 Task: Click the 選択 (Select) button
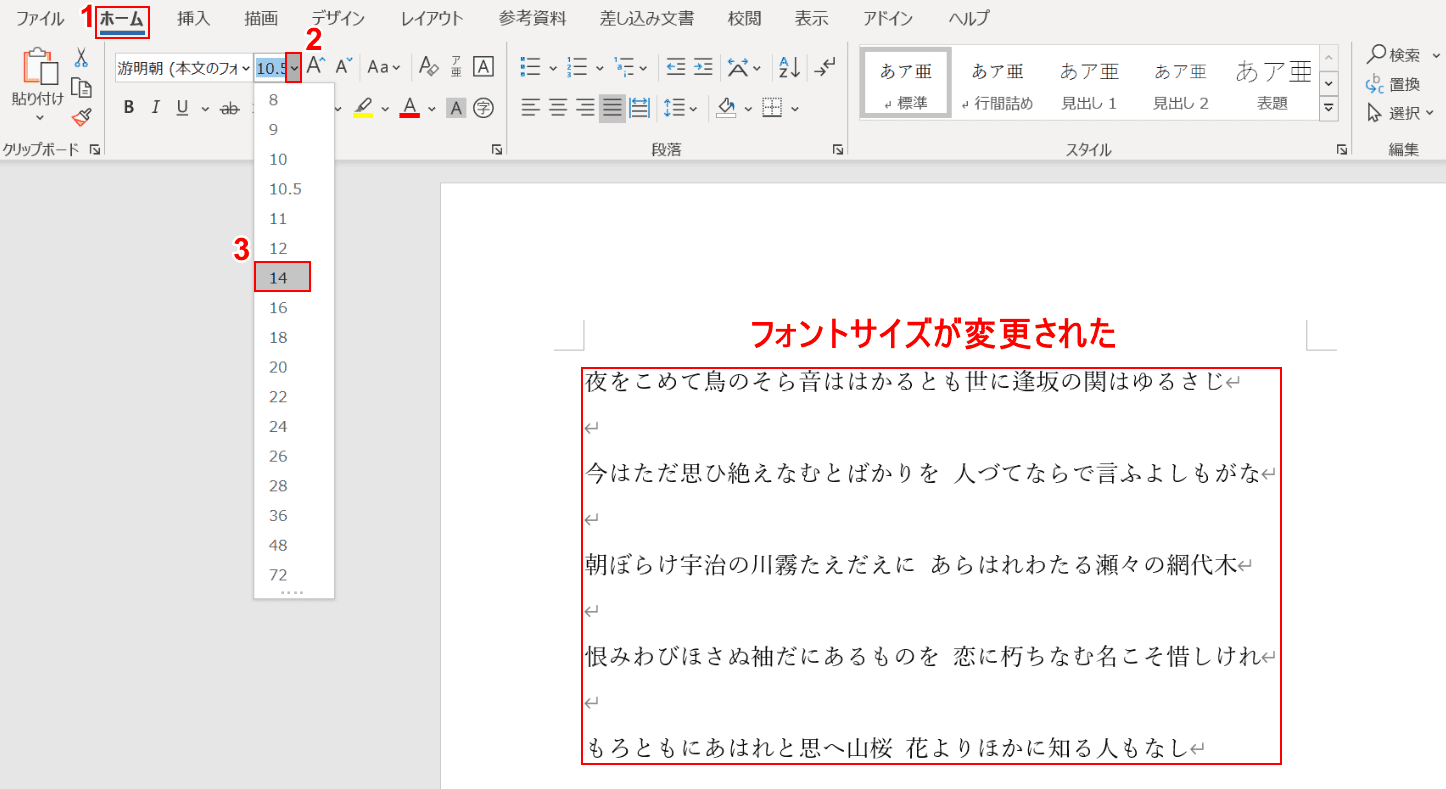click(x=1401, y=113)
